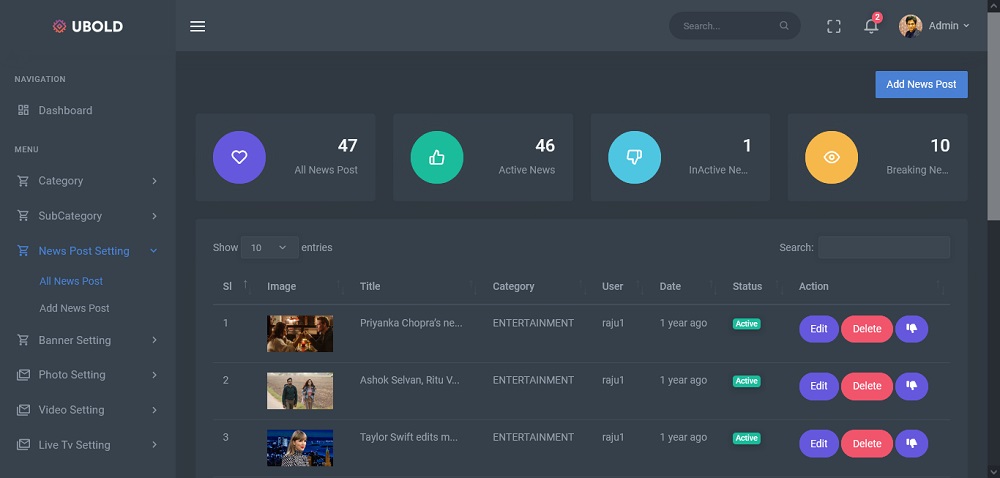
Task: Deactivate Ashok Selvan post via thumbs-down button
Action: [912, 386]
